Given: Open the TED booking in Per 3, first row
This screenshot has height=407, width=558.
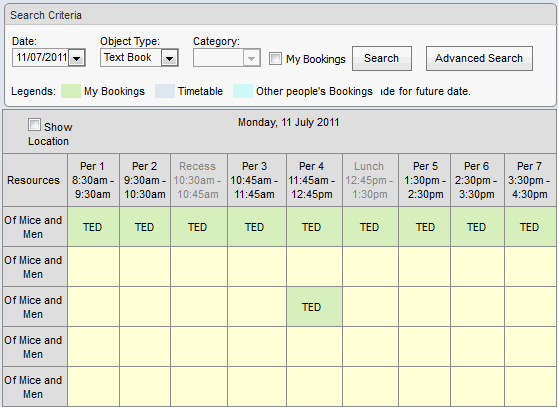Looking at the screenshot, I should pos(257,227).
